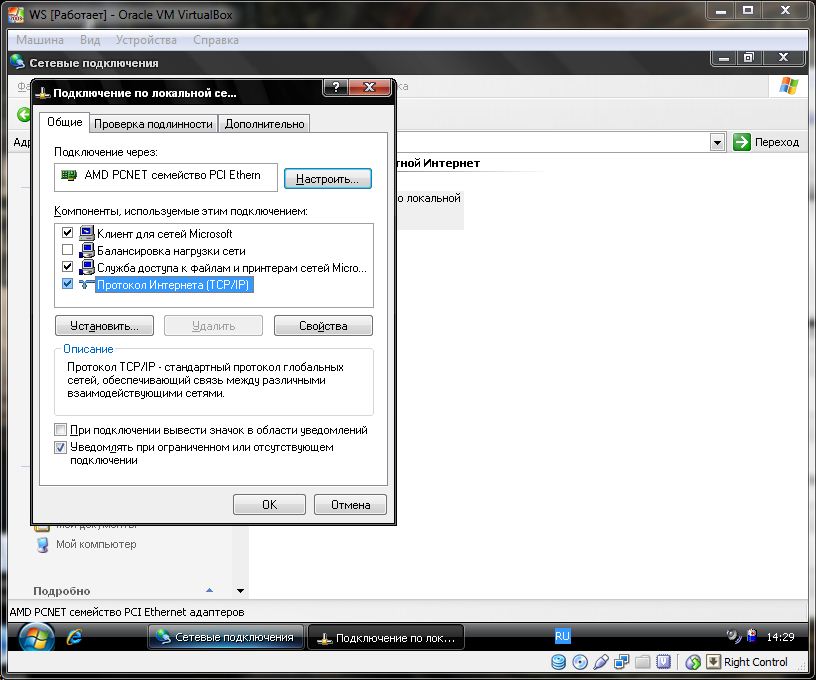Click the Windows flag logo in toolbar
816x680 pixels.
[x=788, y=86]
